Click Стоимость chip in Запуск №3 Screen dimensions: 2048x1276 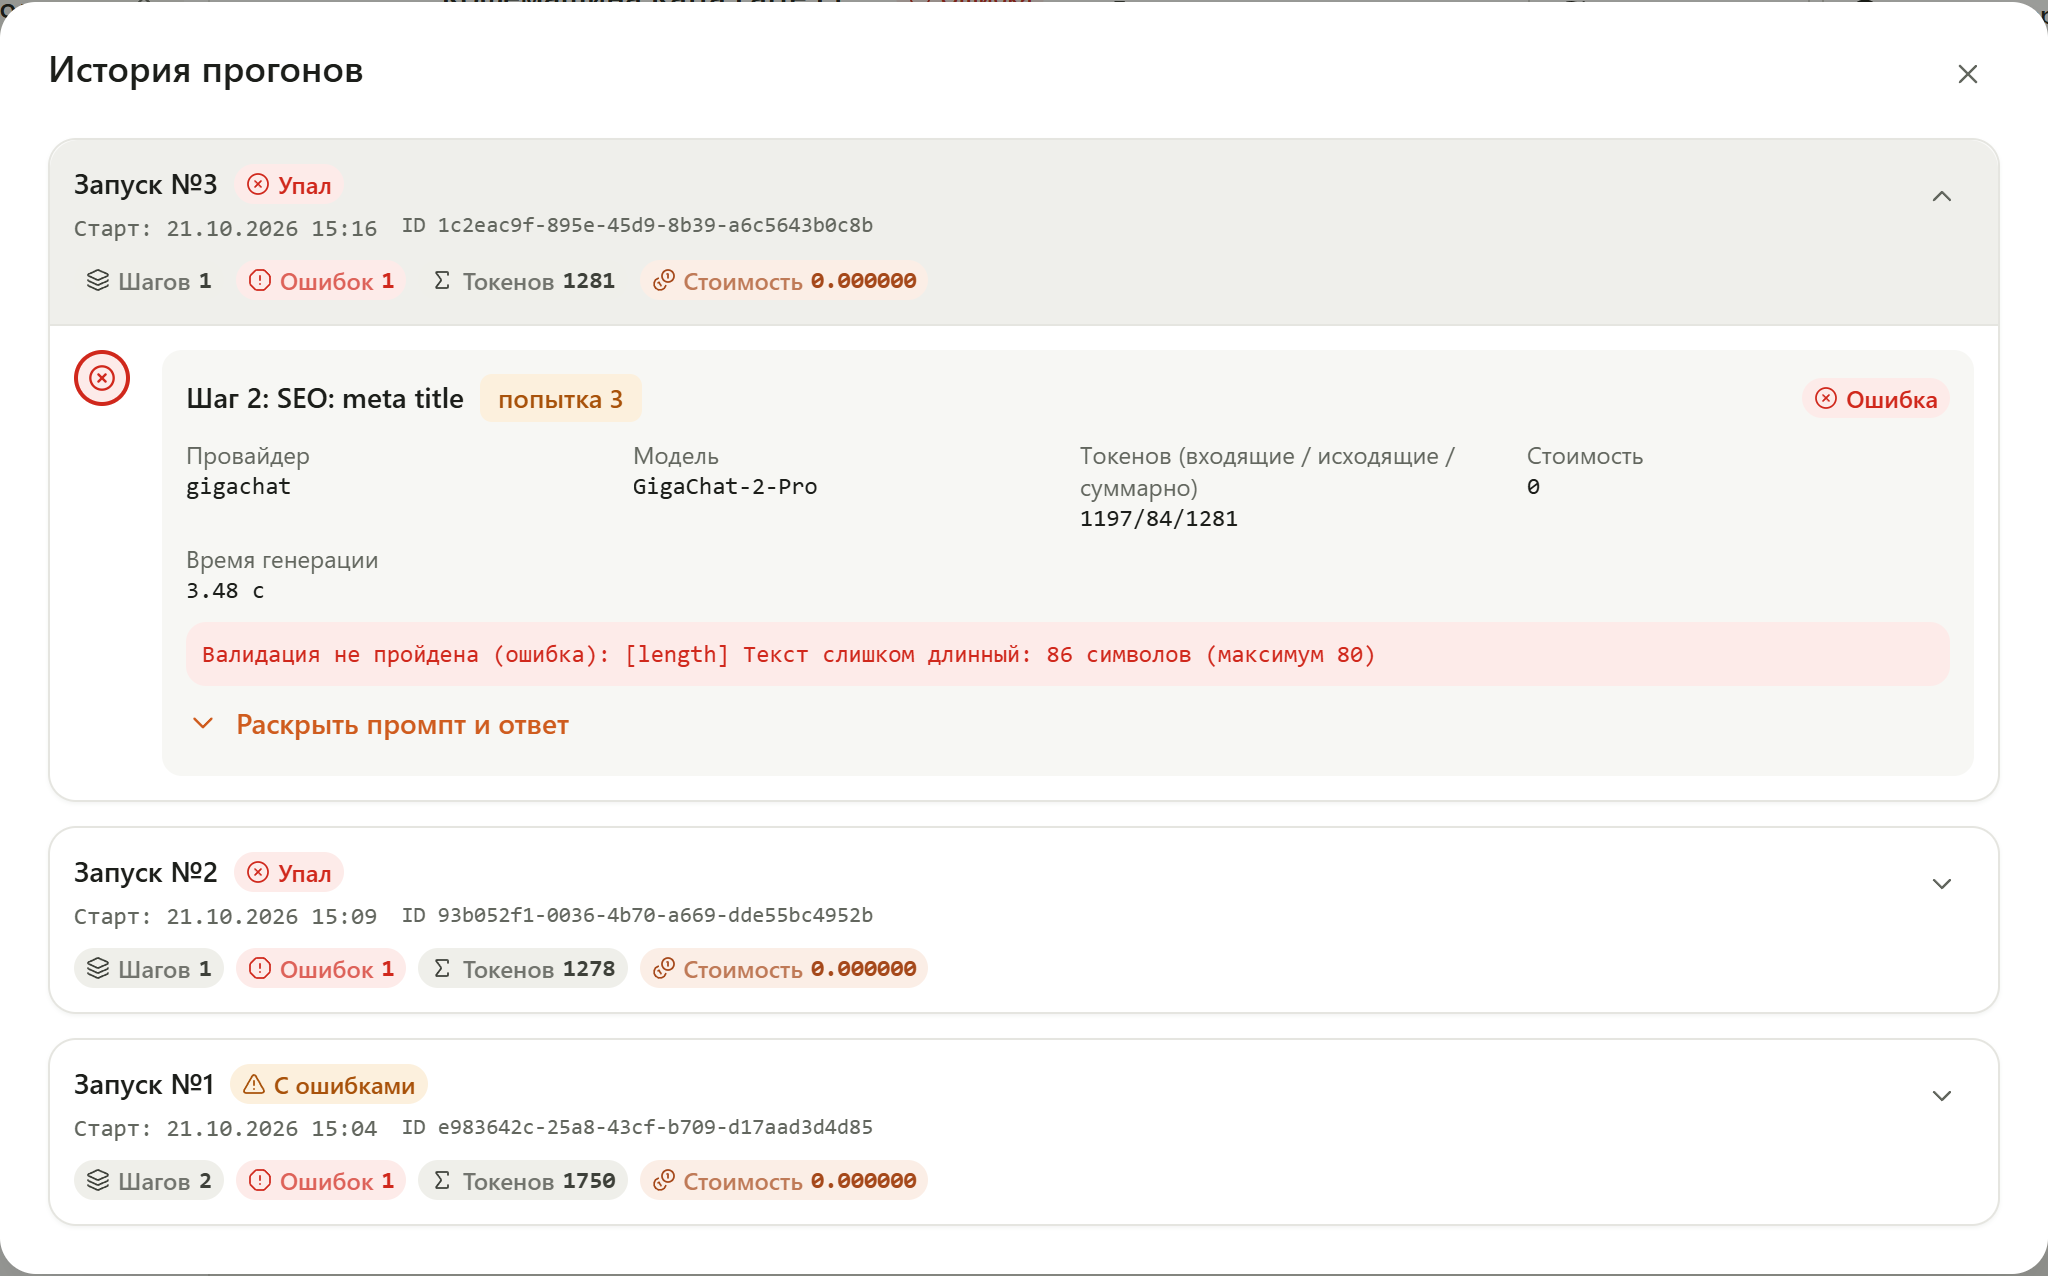784,281
